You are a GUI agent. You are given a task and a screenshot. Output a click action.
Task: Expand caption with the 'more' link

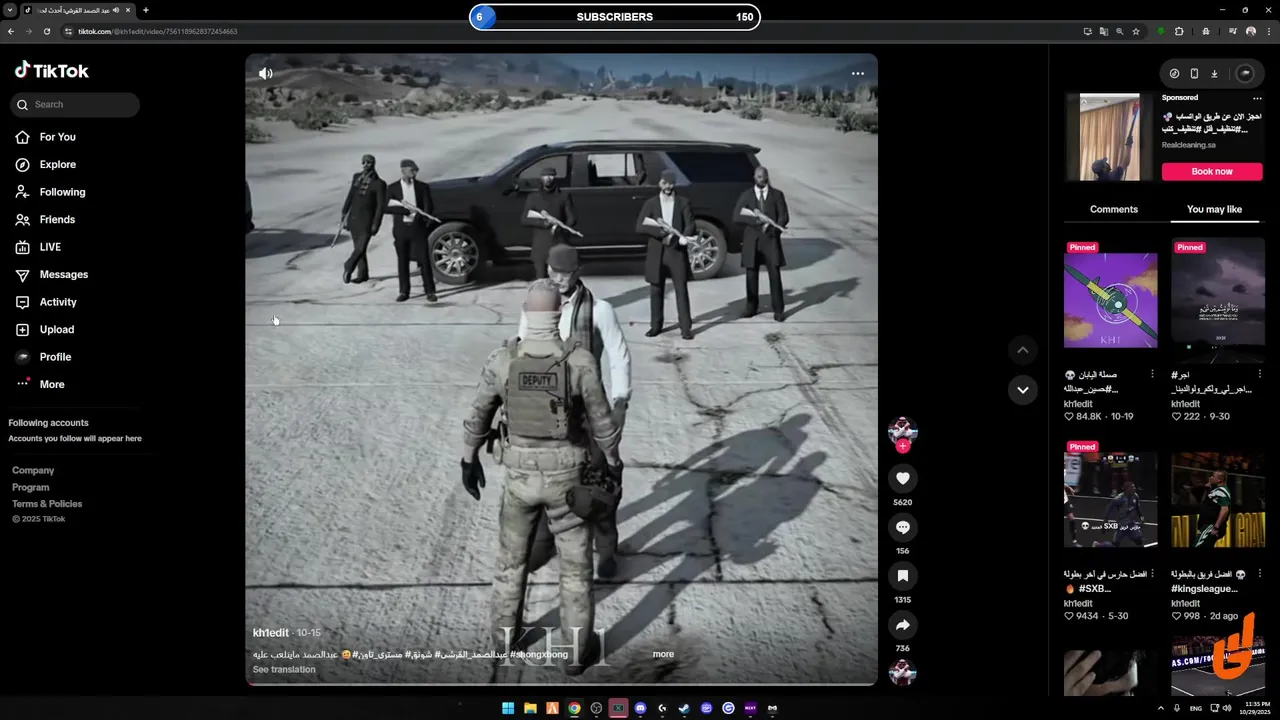[x=663, y=654]
